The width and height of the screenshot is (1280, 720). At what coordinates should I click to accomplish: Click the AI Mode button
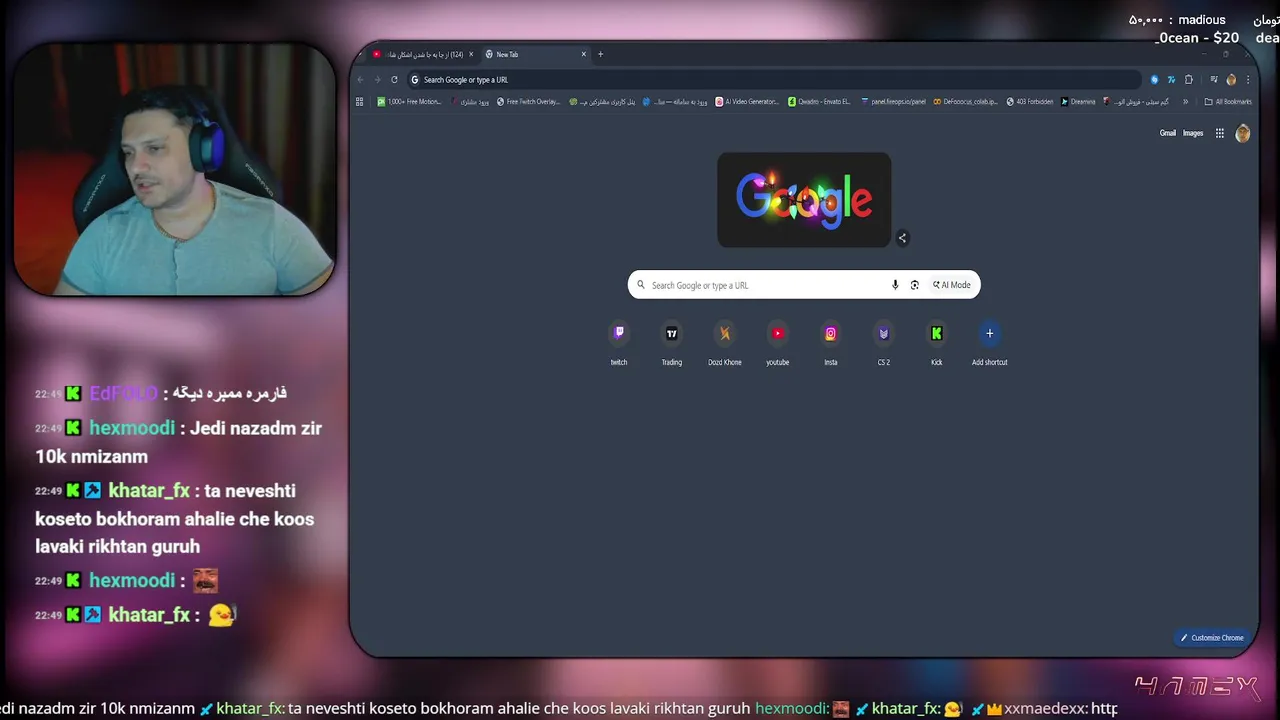click(952, 285)
